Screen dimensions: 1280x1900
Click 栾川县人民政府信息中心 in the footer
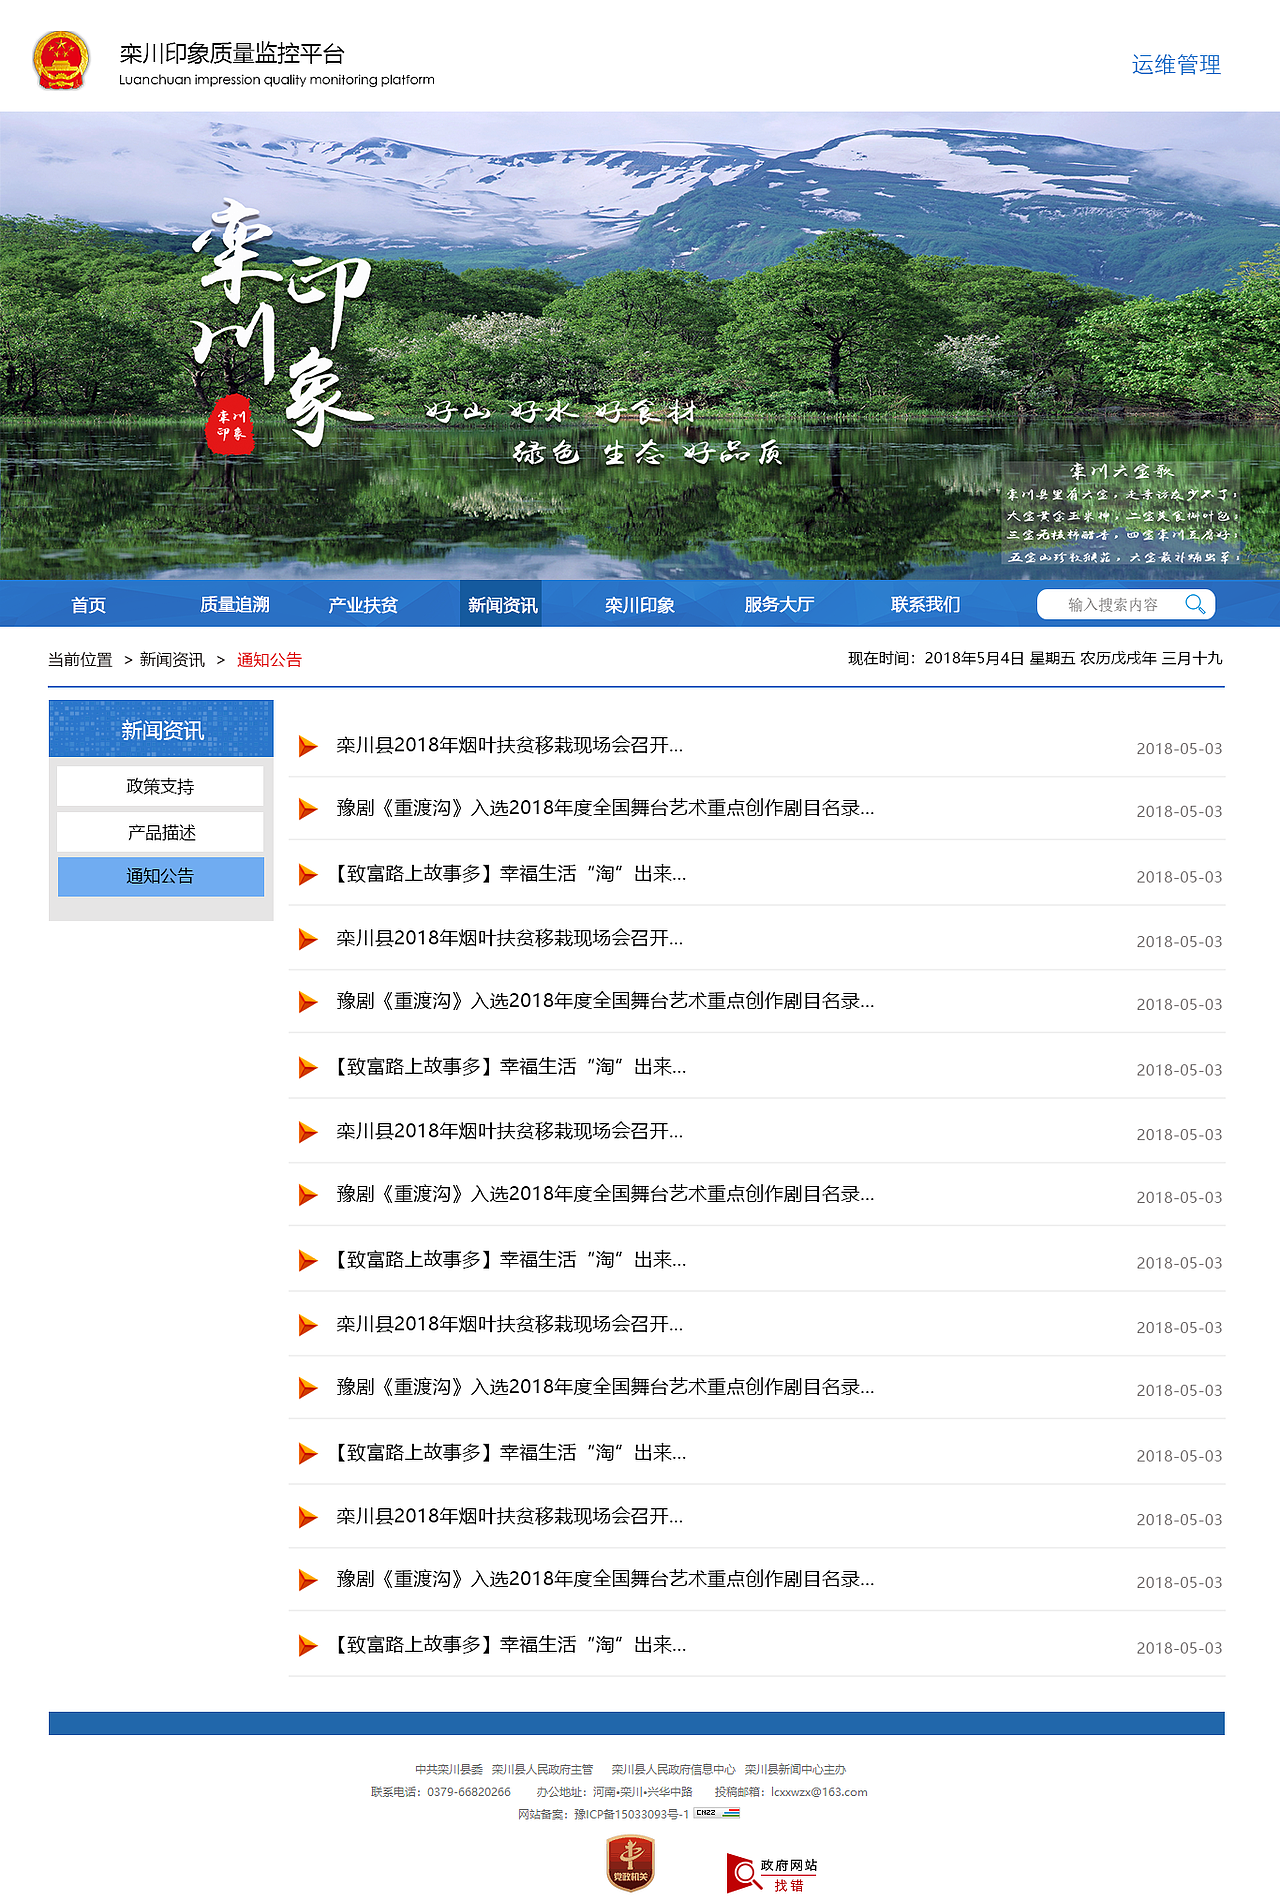pos(673,1769)
